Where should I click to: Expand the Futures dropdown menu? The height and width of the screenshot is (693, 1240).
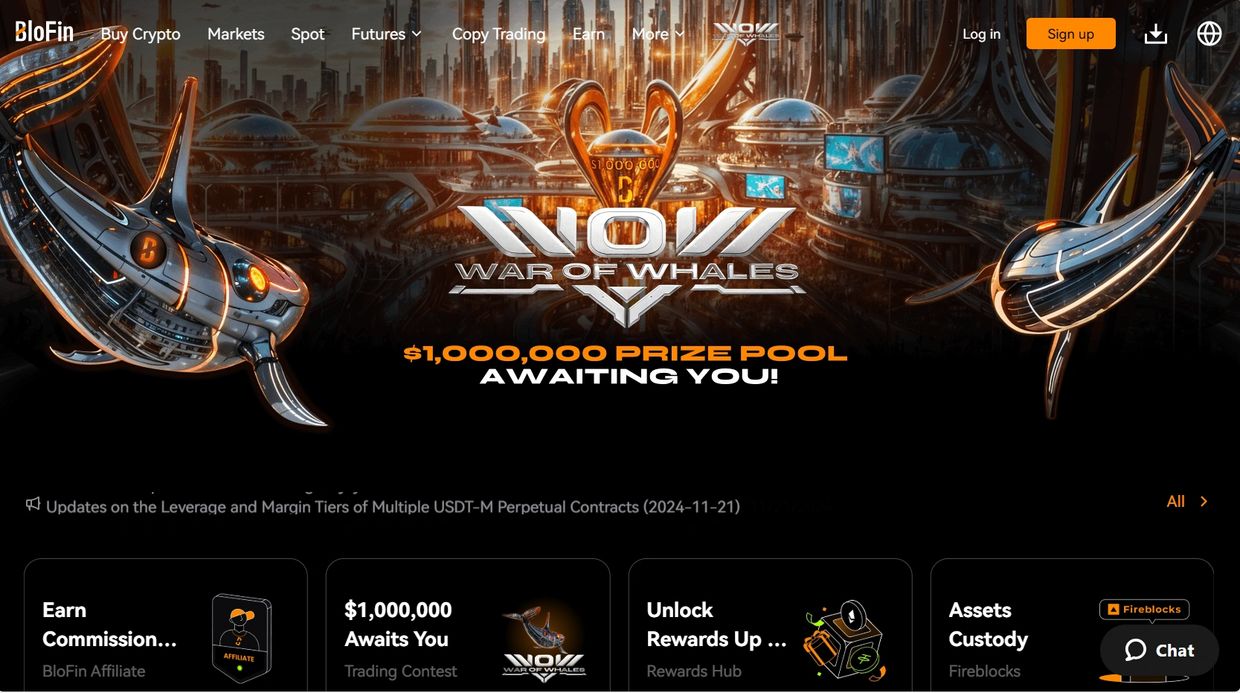[x=386, y=34]
